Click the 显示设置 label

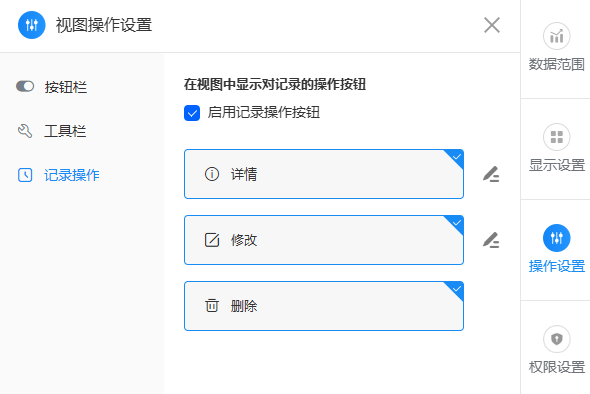(x=557, y=165)
